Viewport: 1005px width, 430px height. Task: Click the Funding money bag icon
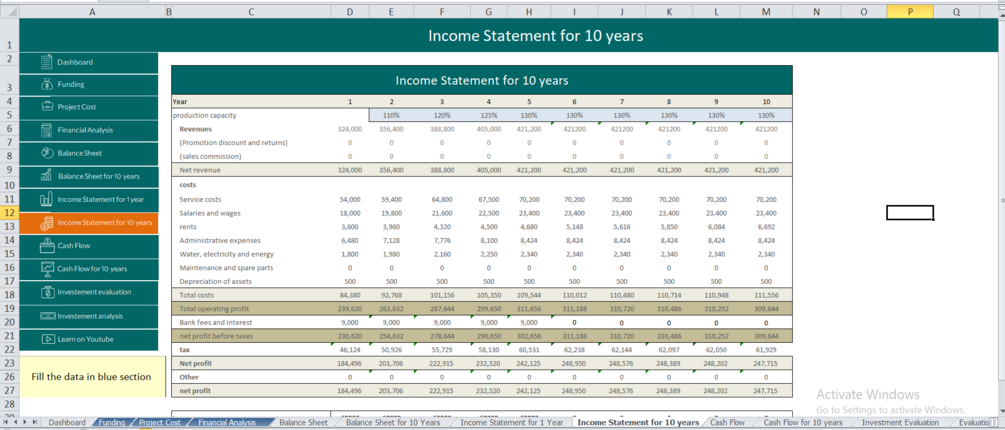coord(46,84)
